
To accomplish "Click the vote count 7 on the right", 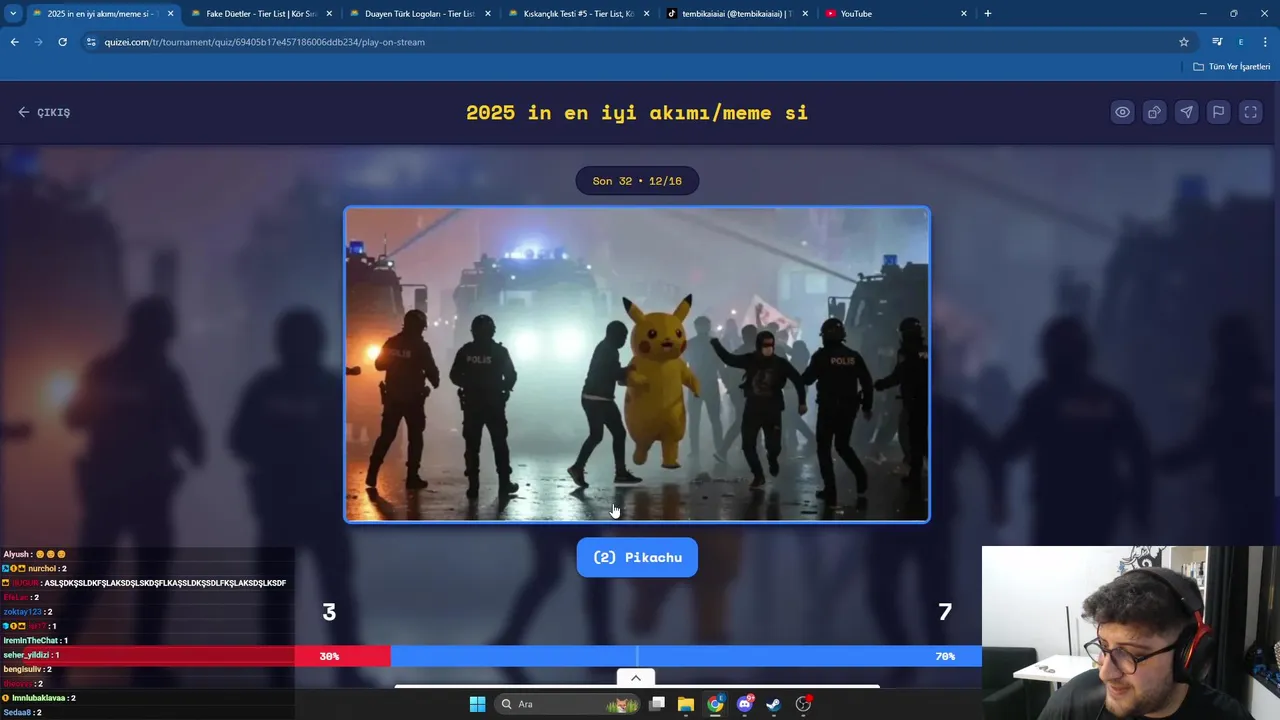I will click(945, 612).
